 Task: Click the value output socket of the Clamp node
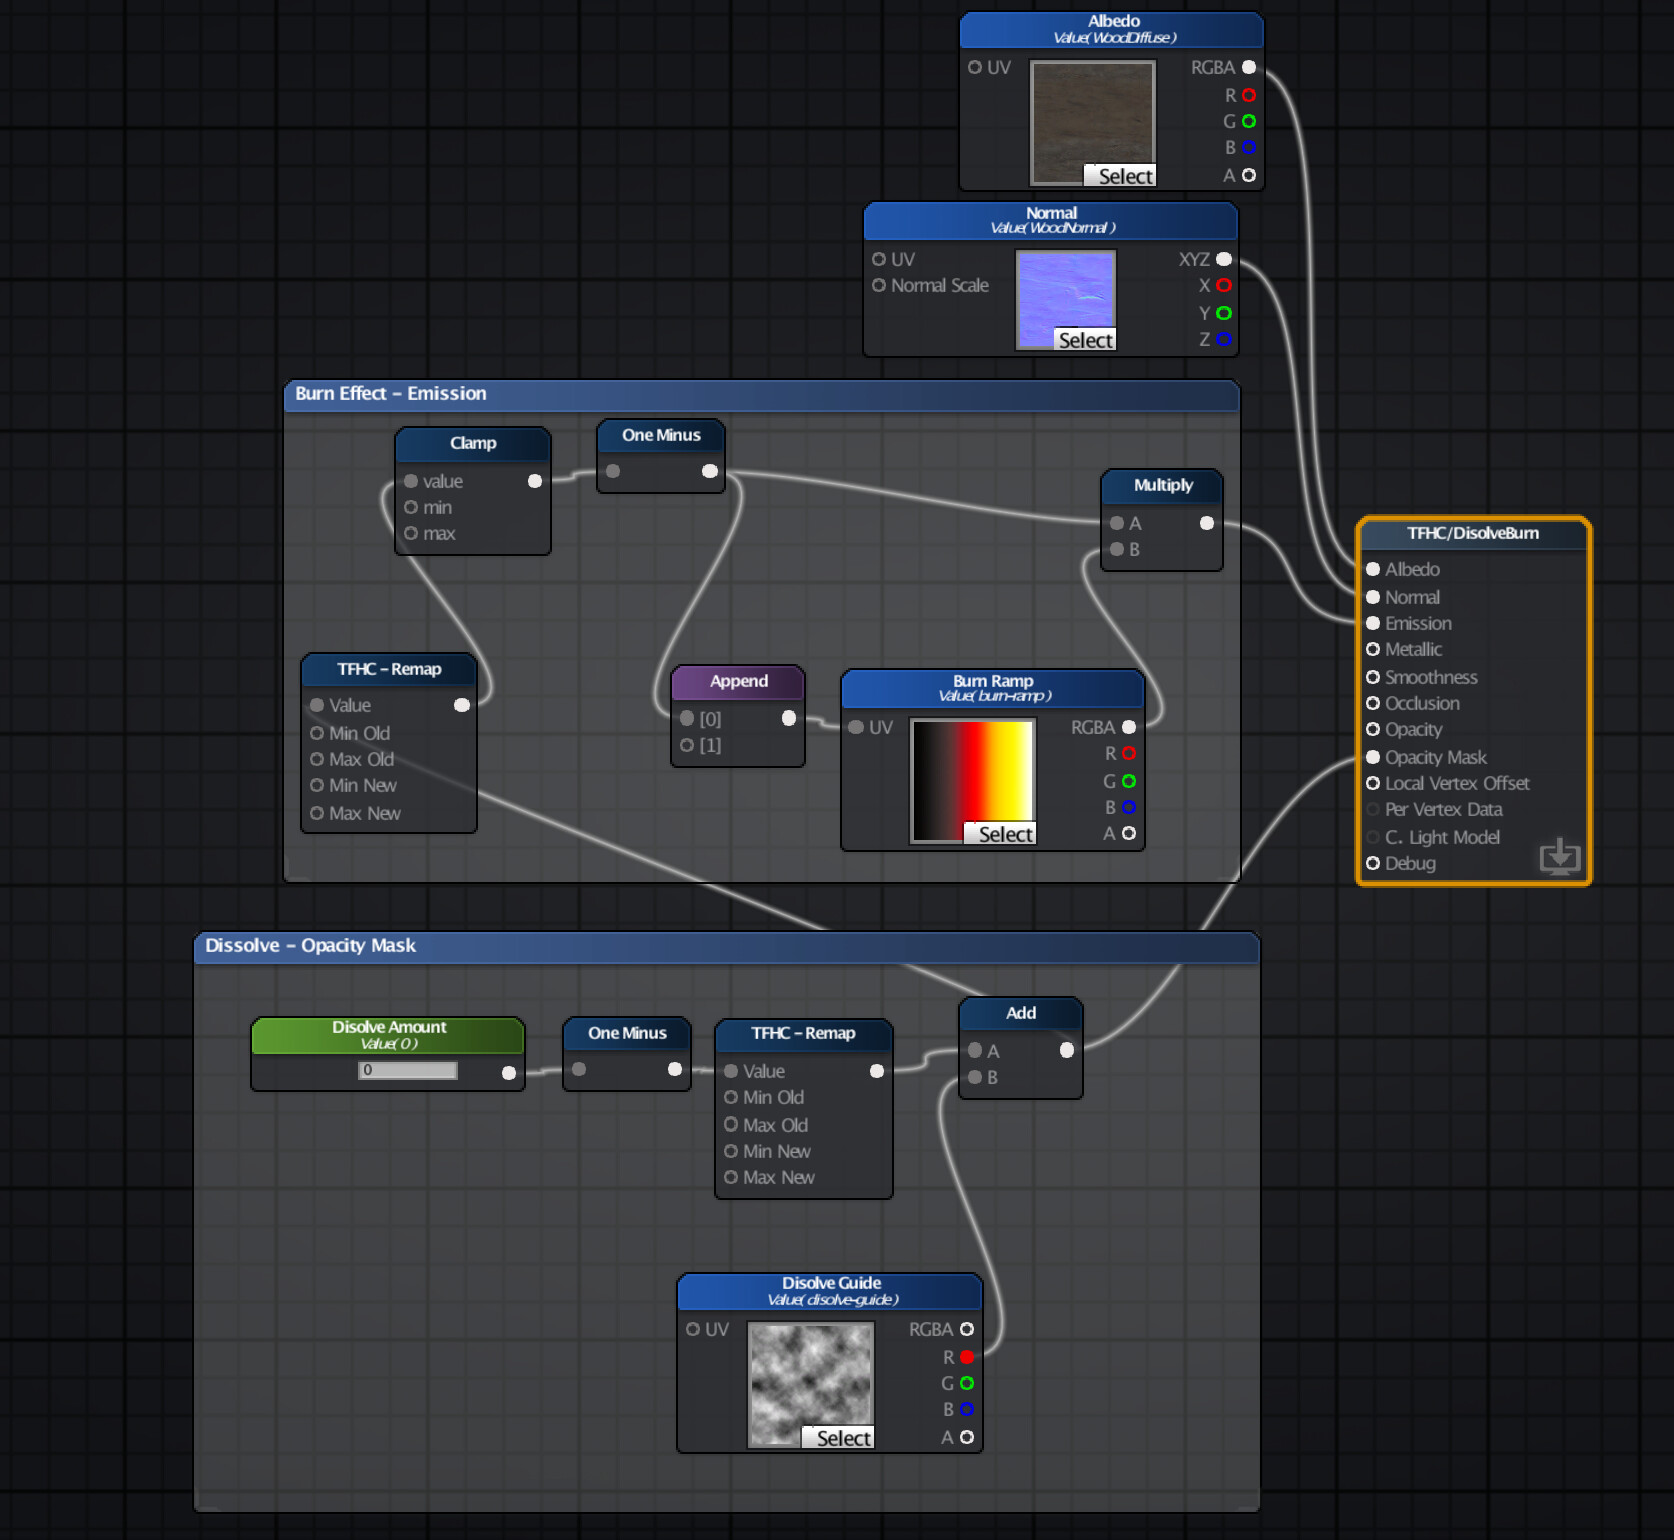tap(533, 481)
